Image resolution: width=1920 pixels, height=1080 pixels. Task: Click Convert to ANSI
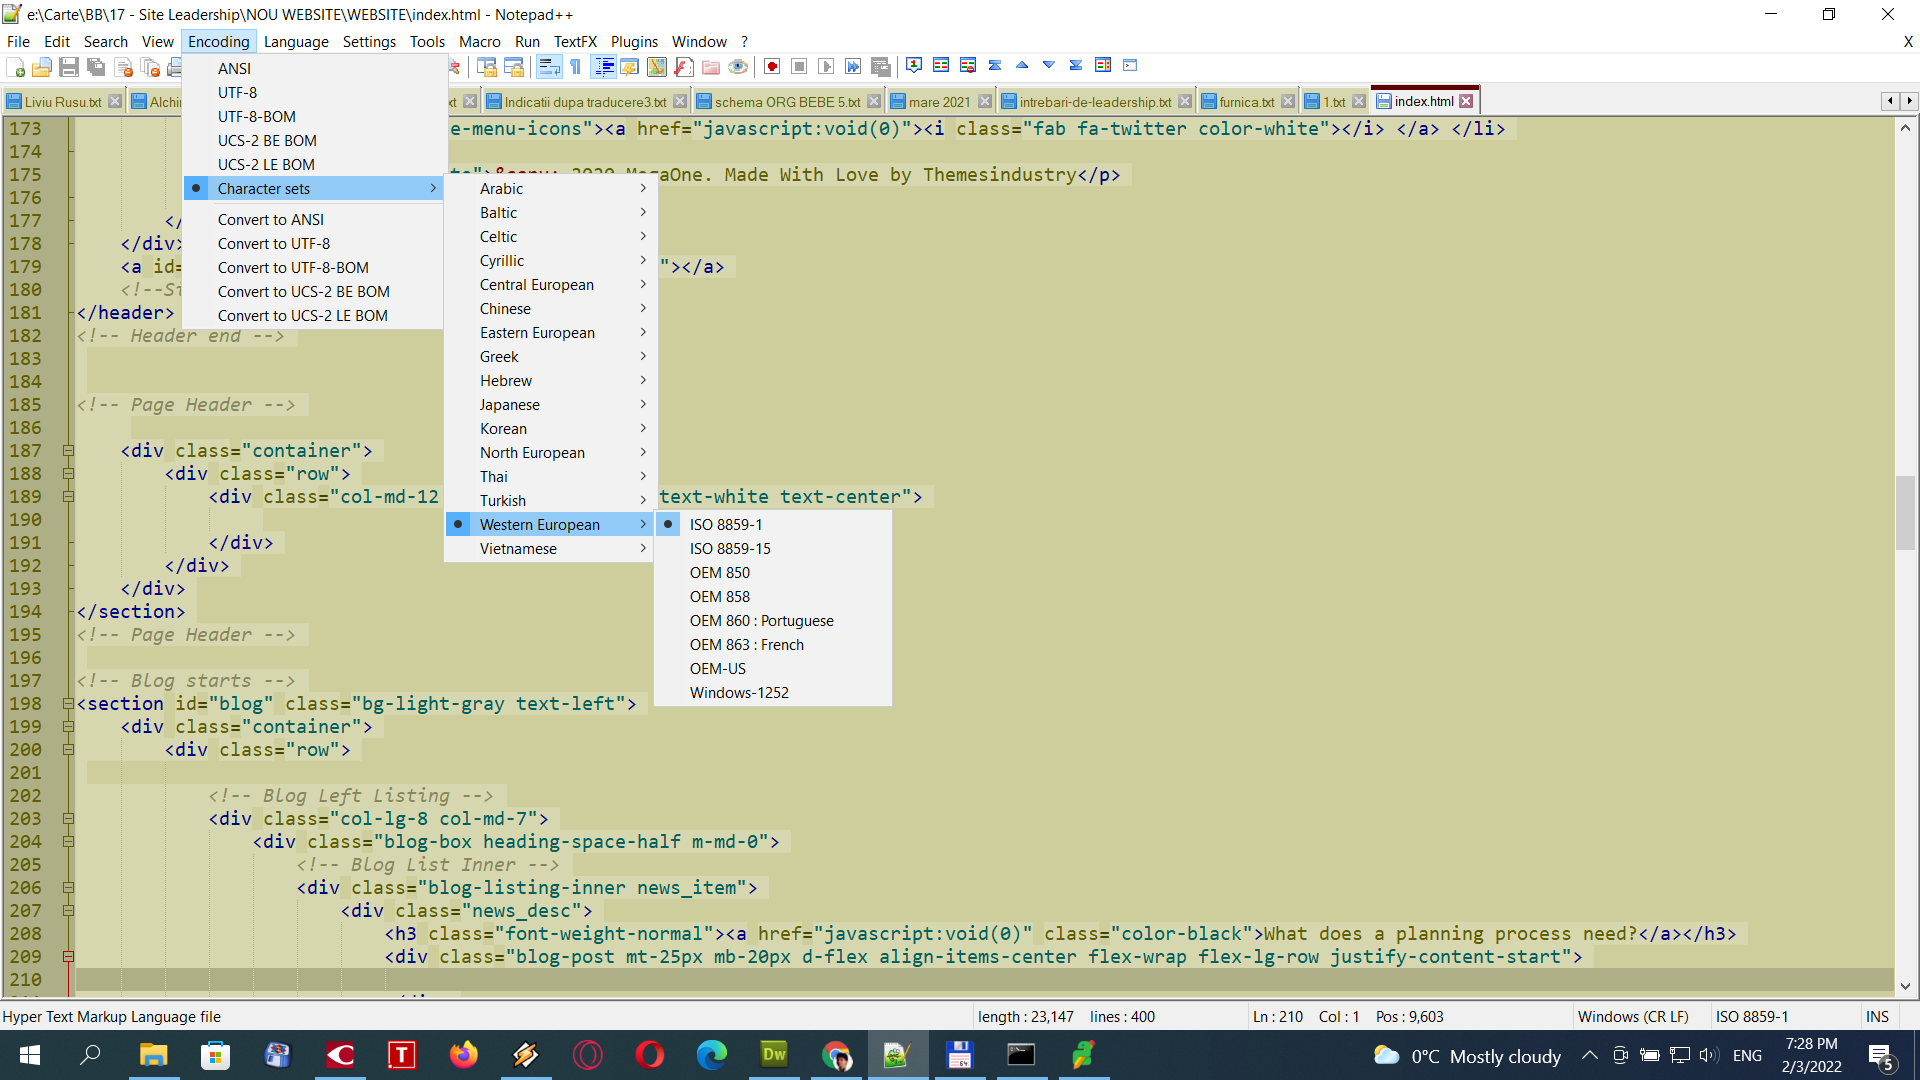[313, 219]
